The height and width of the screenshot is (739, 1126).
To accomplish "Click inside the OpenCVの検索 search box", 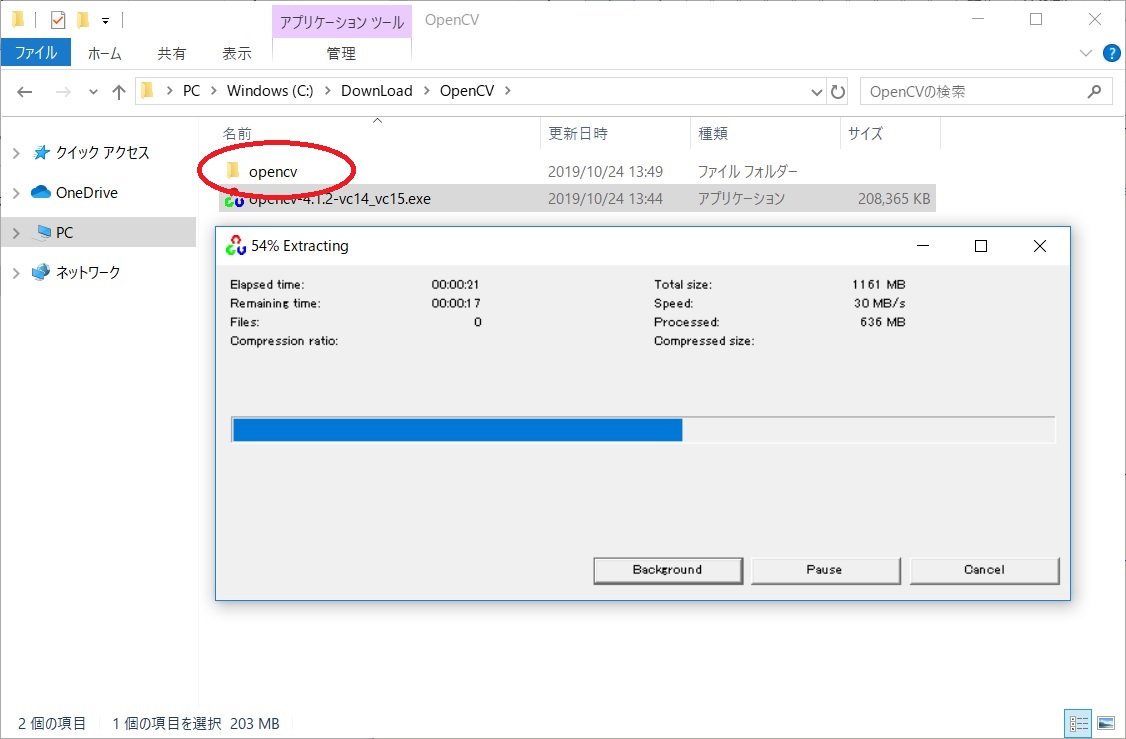I will pyautogui.click(x=970, y=91).
